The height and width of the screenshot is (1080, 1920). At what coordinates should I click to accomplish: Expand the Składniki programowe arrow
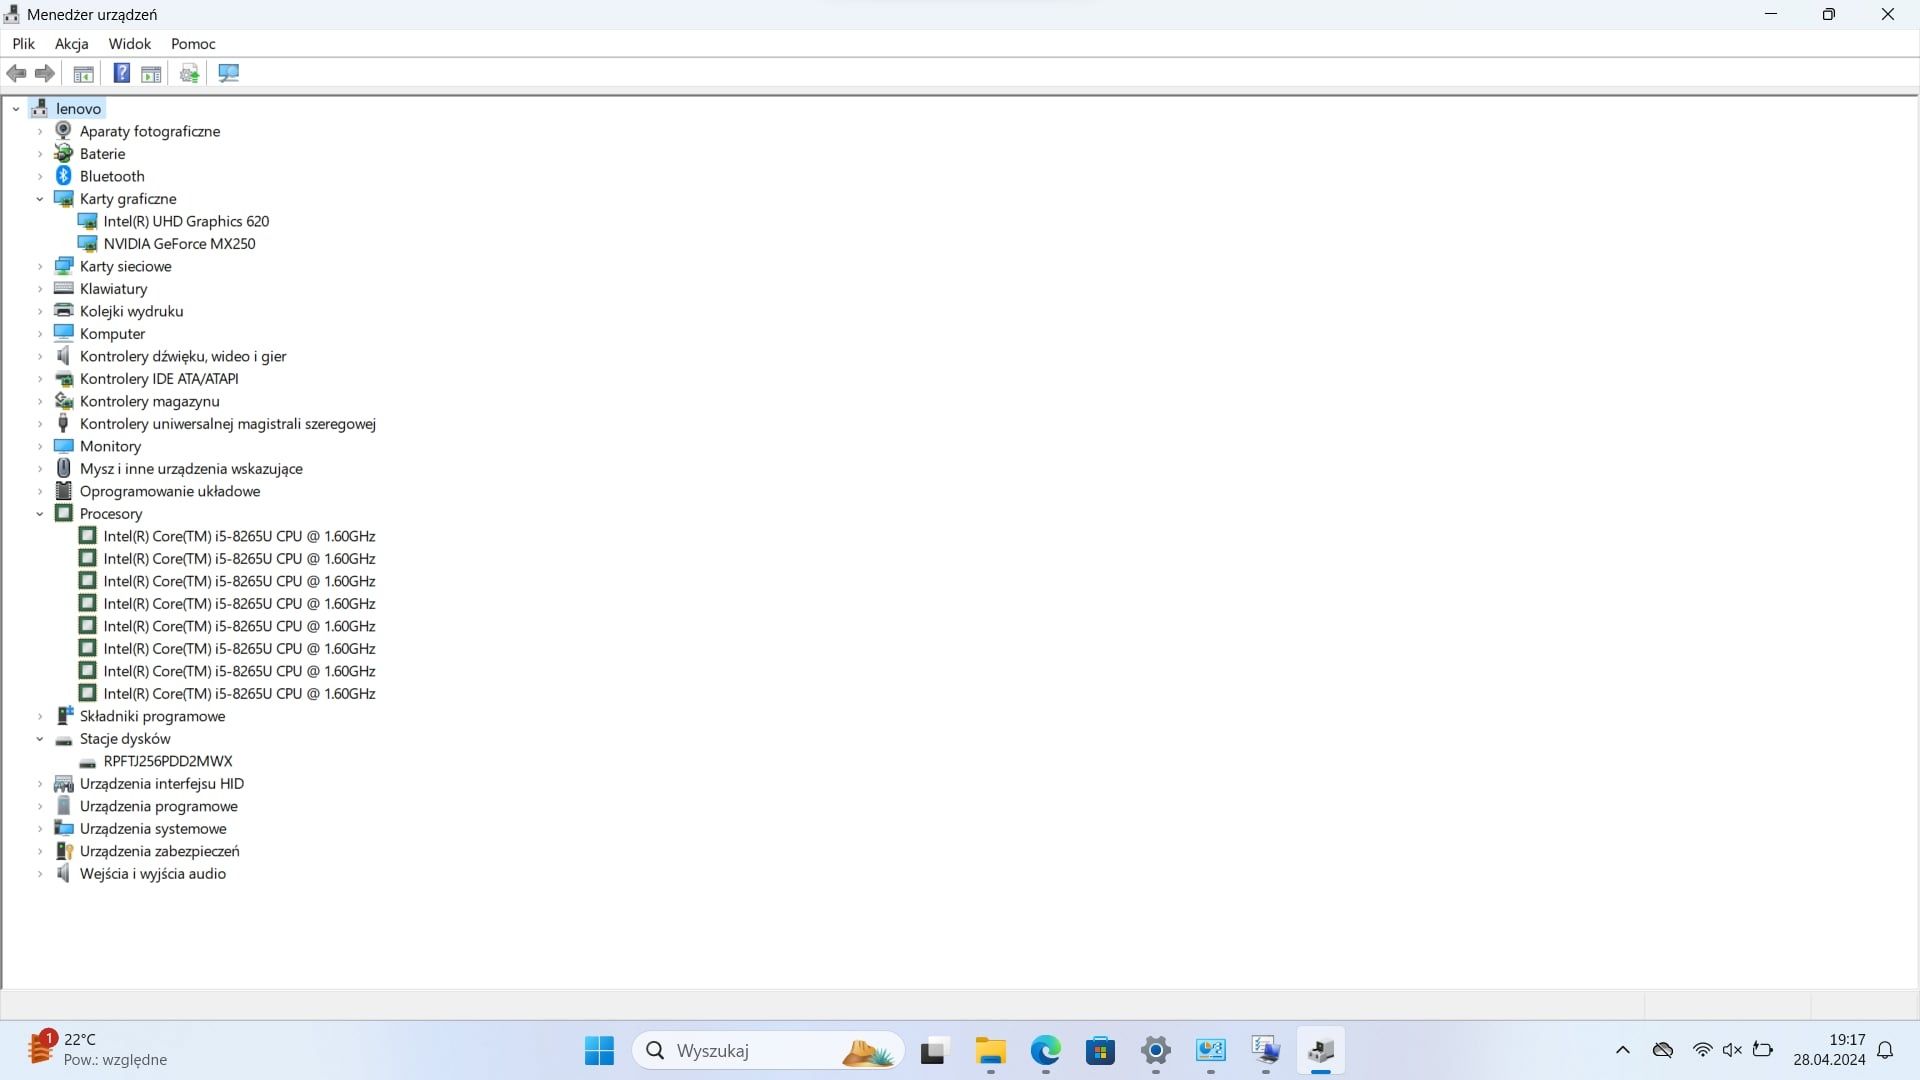[x=40, y=716]
